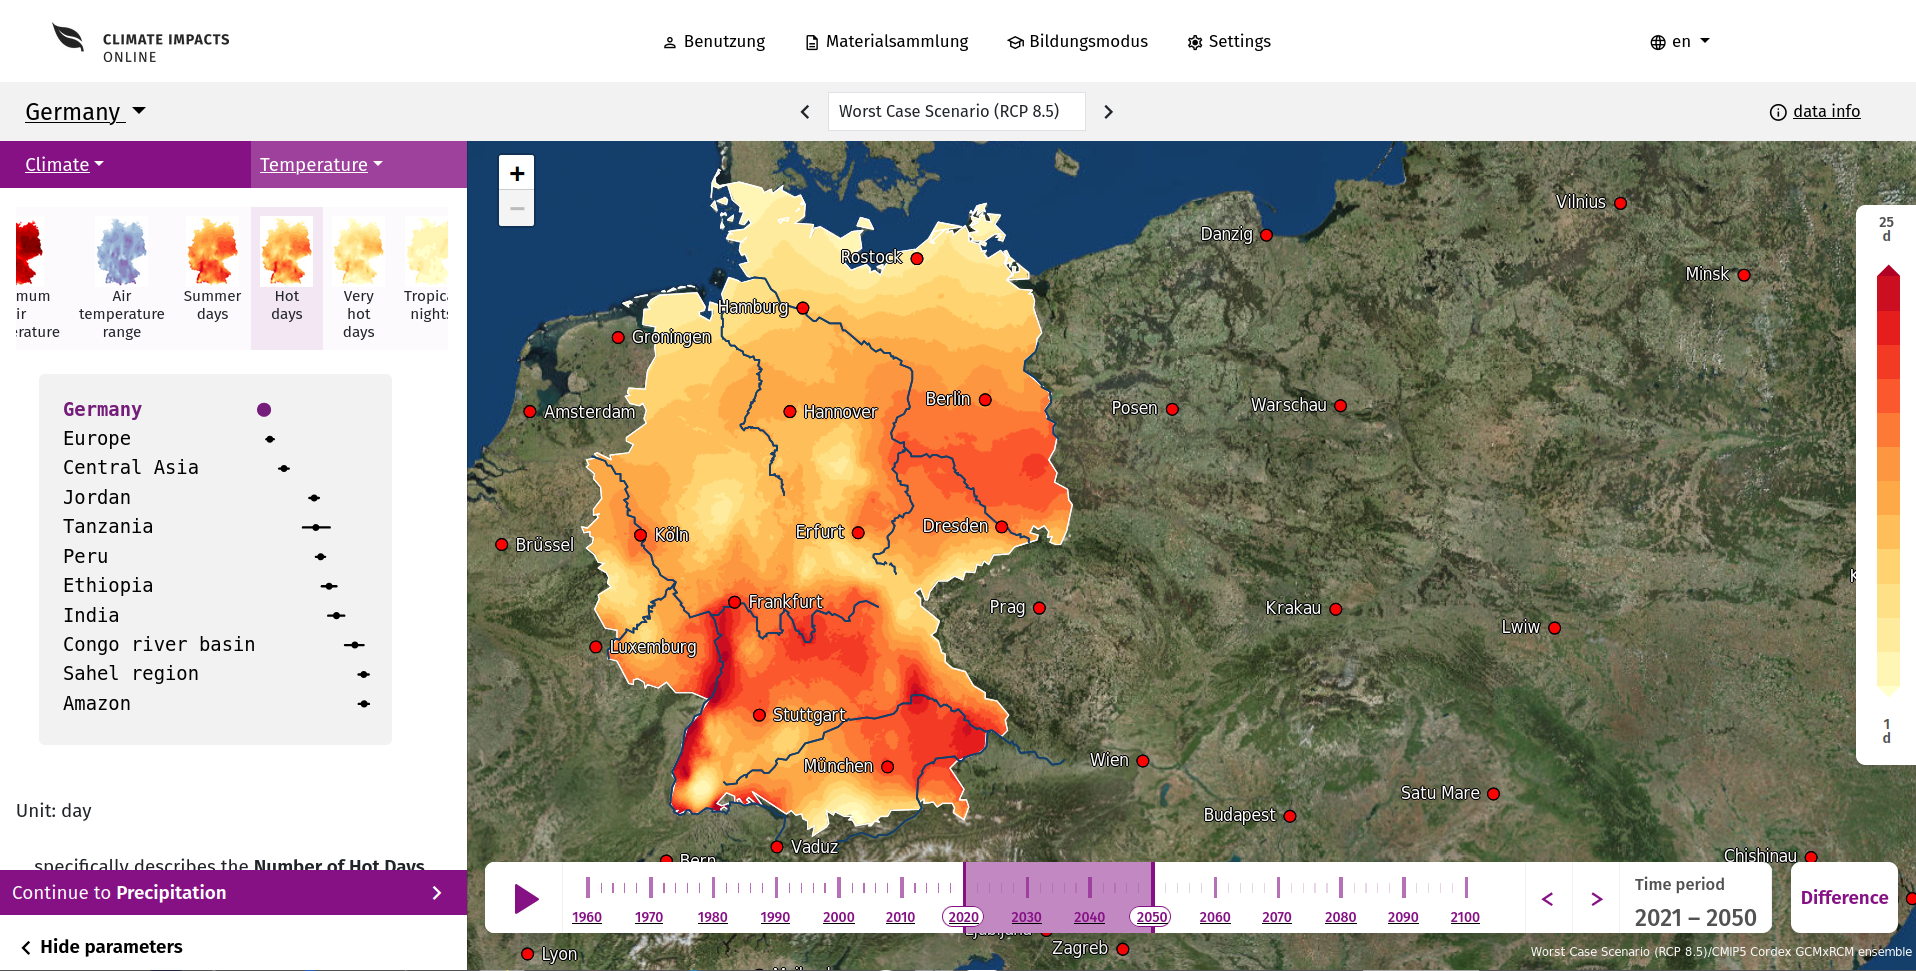Jump to 2090 on the timeline
The width and height of the screenshot is (1916, 971).
click(1403, 917)
